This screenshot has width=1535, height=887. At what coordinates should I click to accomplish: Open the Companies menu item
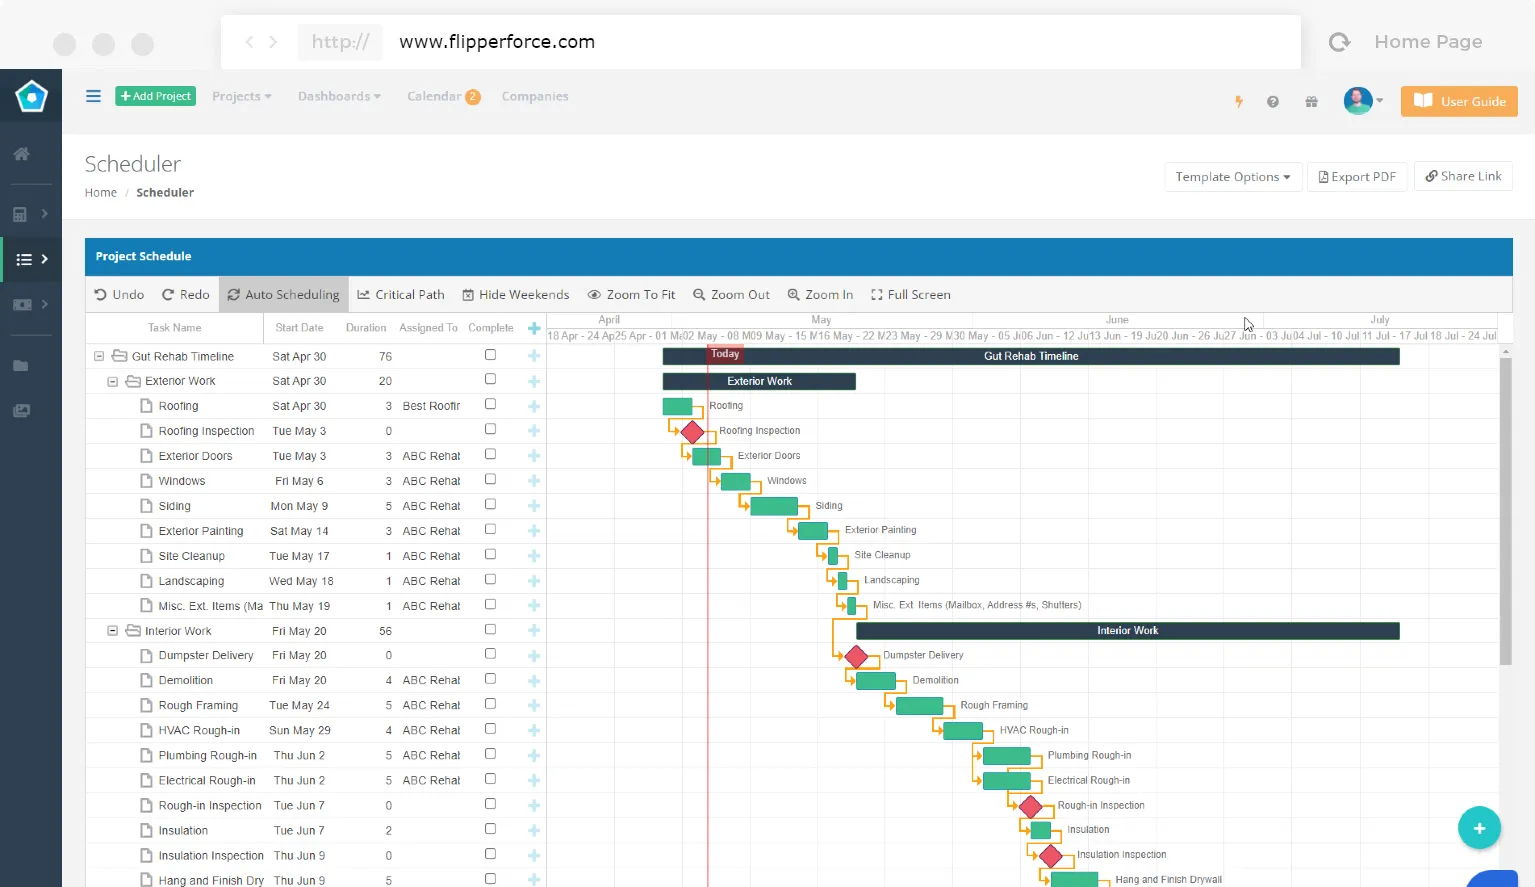pyautogui.click(x=535, y=96)
